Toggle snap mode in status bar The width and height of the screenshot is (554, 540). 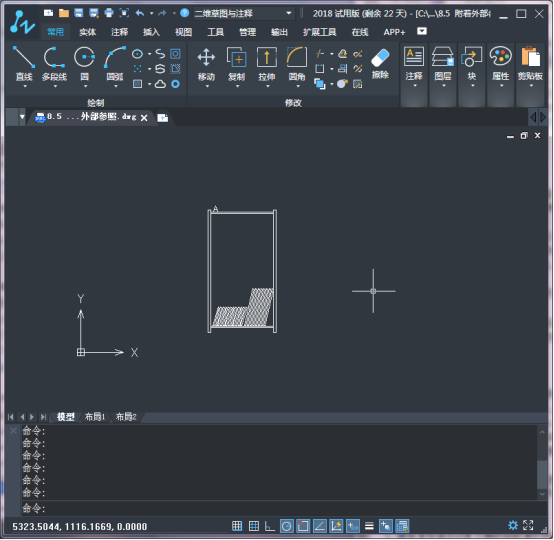[237, 527]
